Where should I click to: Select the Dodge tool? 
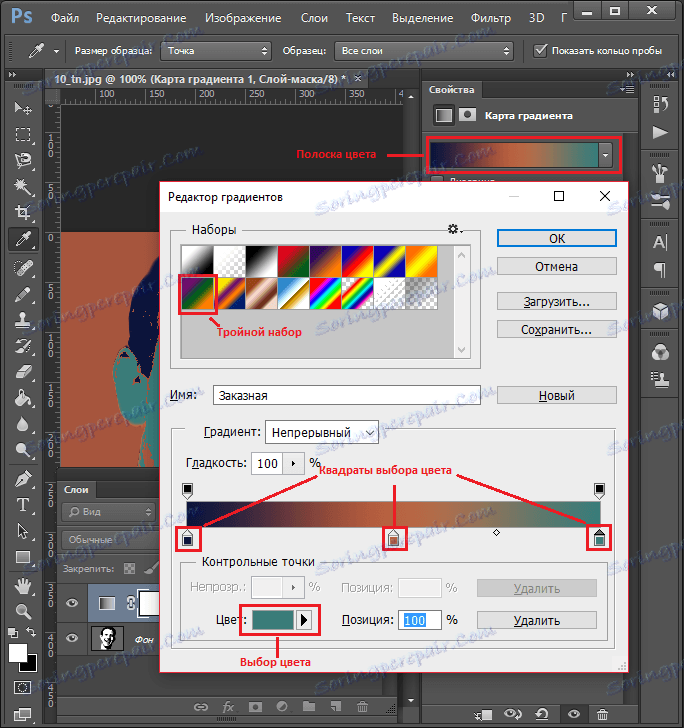[23, 449]
